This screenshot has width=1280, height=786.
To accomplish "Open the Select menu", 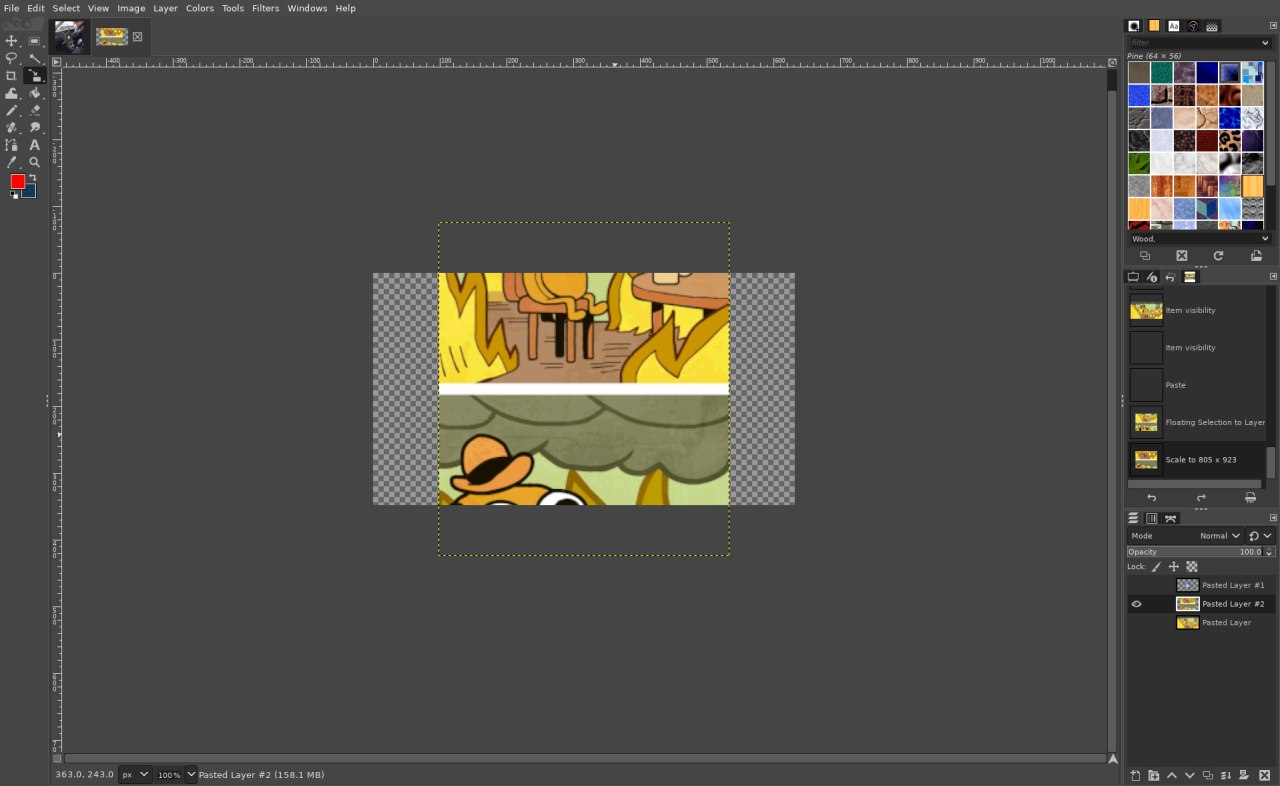I will click(66, 8).
